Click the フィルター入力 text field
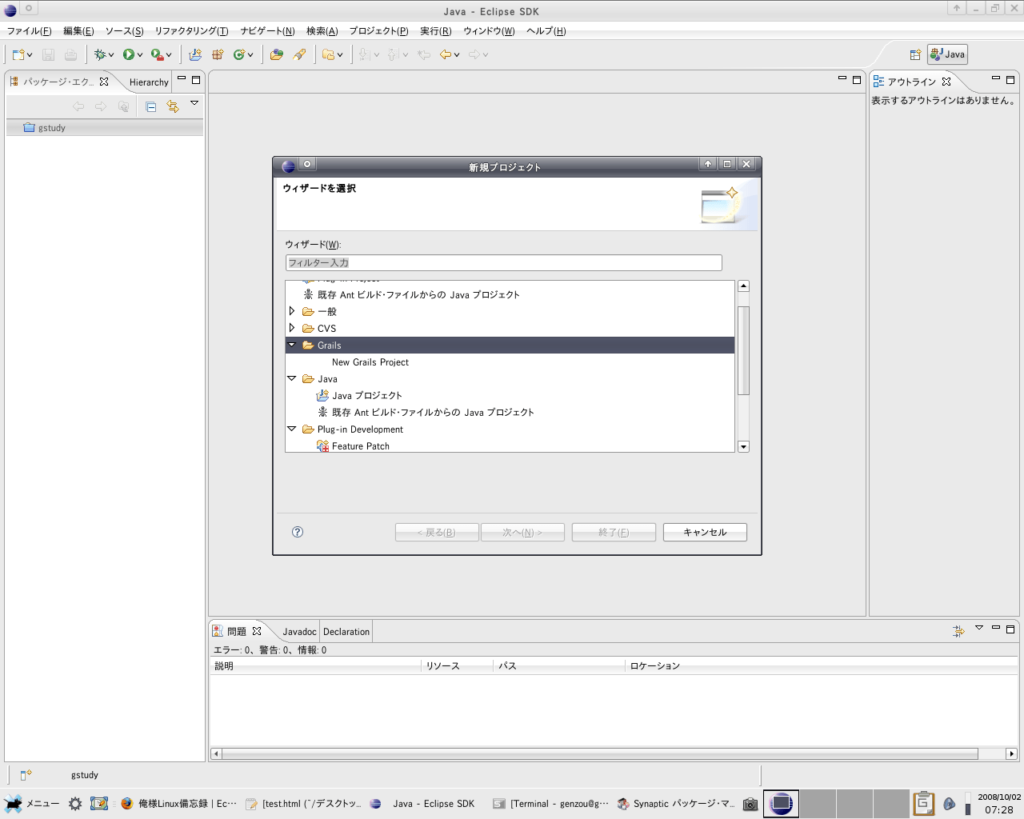Image resolution: width=1024 pixels, height=819 pixels. tap(504, 263)
